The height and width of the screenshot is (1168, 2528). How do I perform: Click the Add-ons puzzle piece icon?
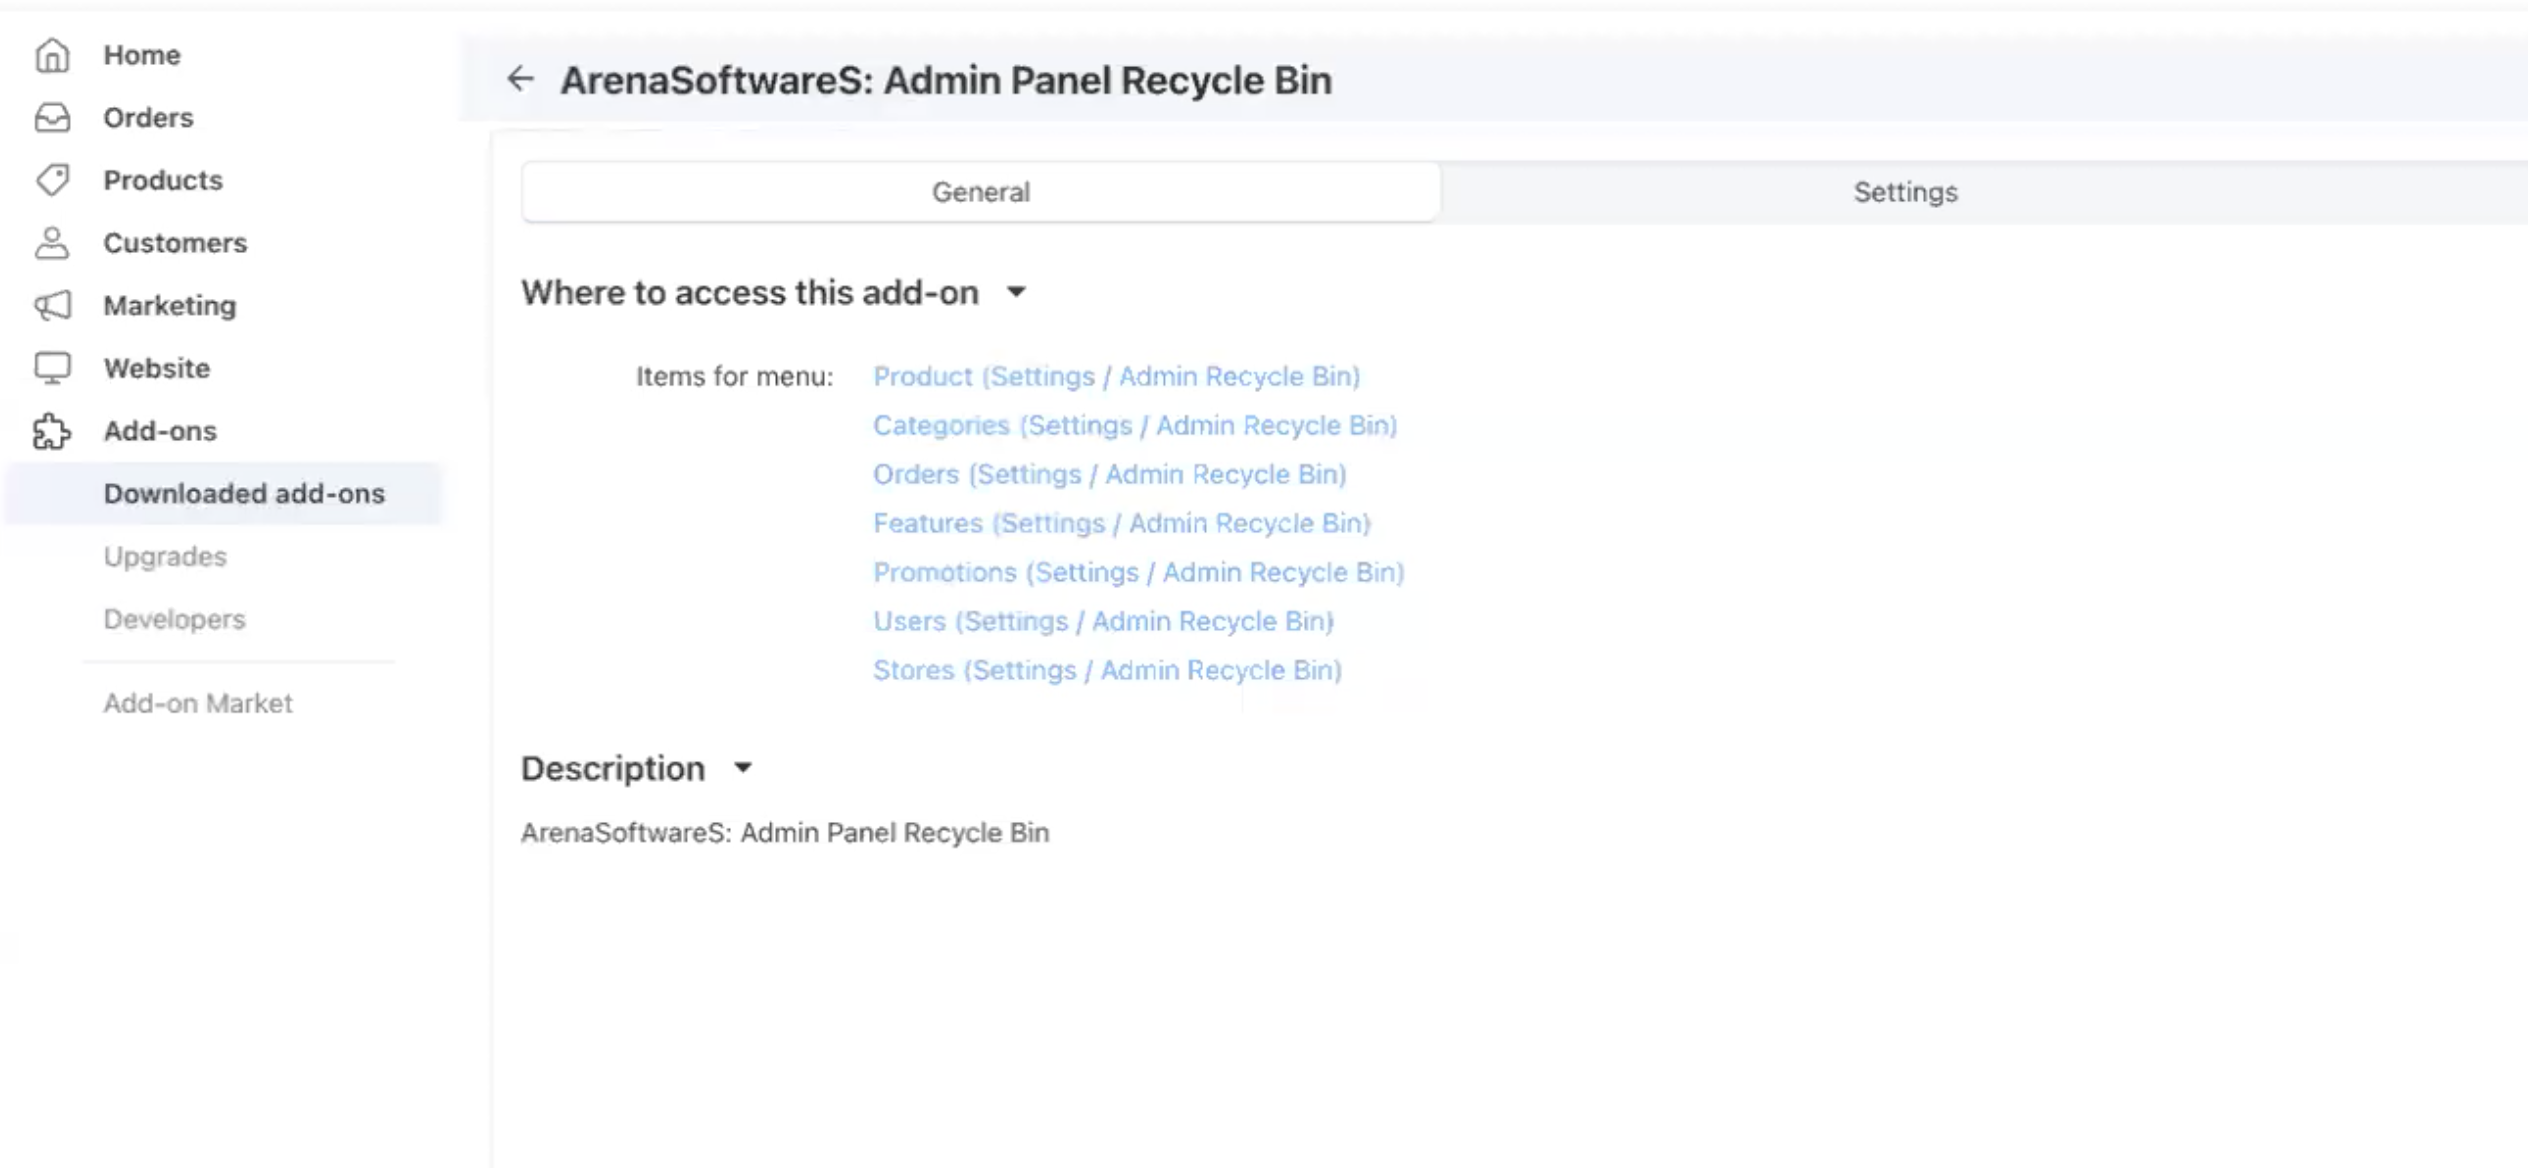52,431
